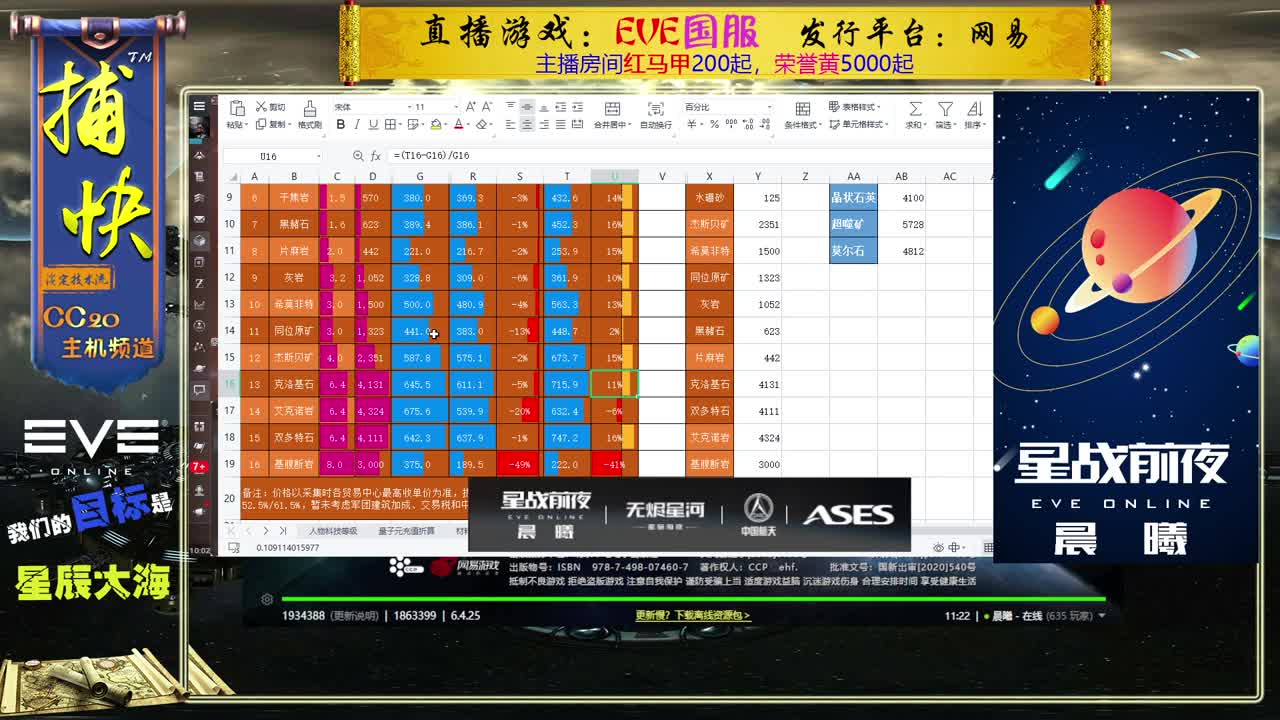Jump to last sheet tab arrow
Screen dimensions: 1280x720
click(283, 531)
